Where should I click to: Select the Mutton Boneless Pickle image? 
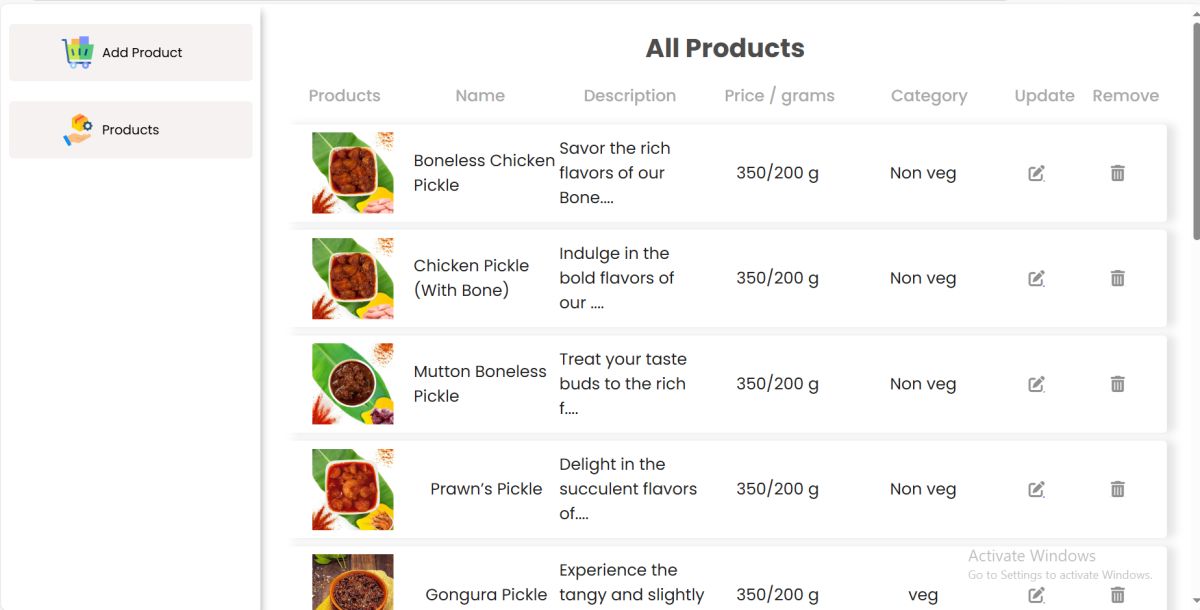(352, 384)
